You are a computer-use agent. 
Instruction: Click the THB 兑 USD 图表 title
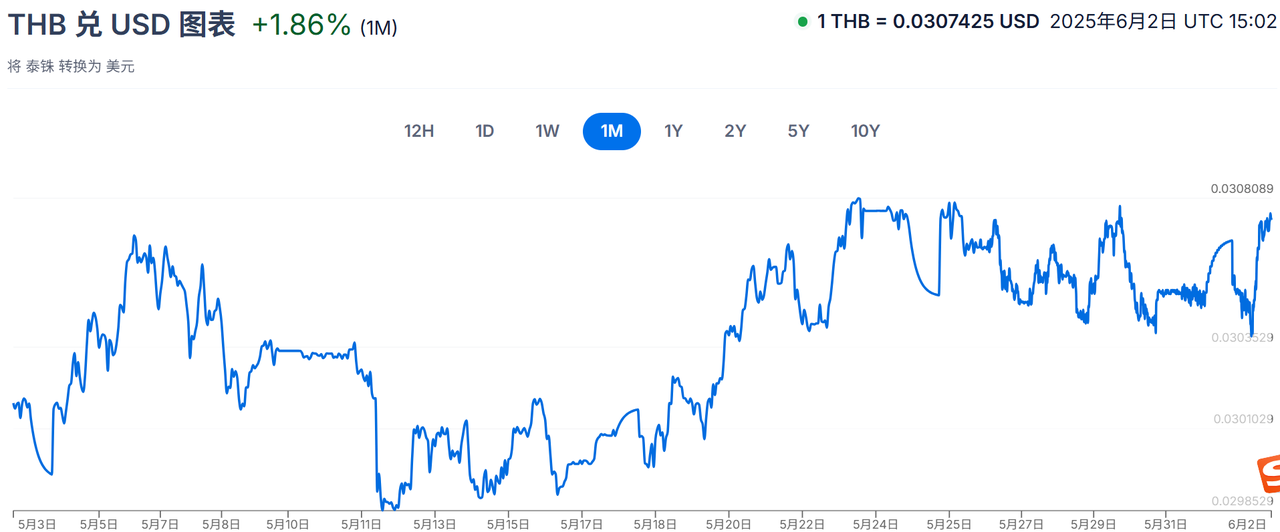(121, 24)
